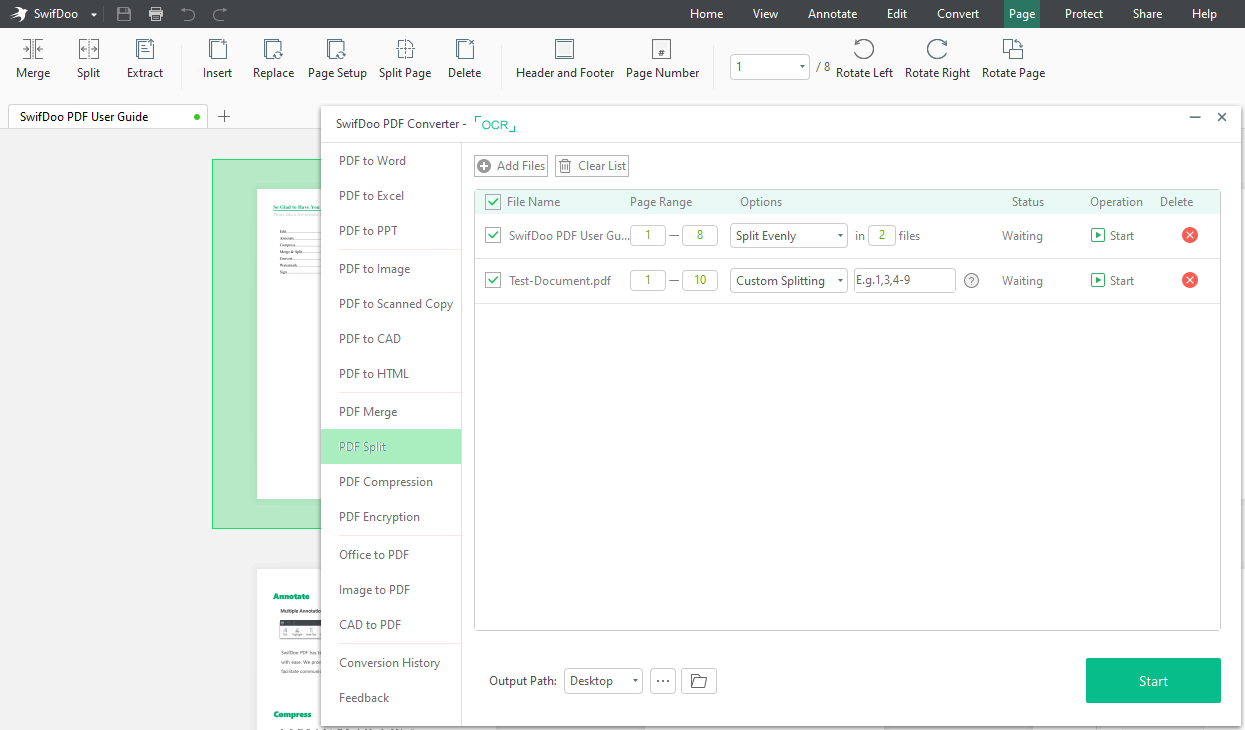1245x730 pixels.
Task: Switch to the Convert tab
Action: (958, 14)
